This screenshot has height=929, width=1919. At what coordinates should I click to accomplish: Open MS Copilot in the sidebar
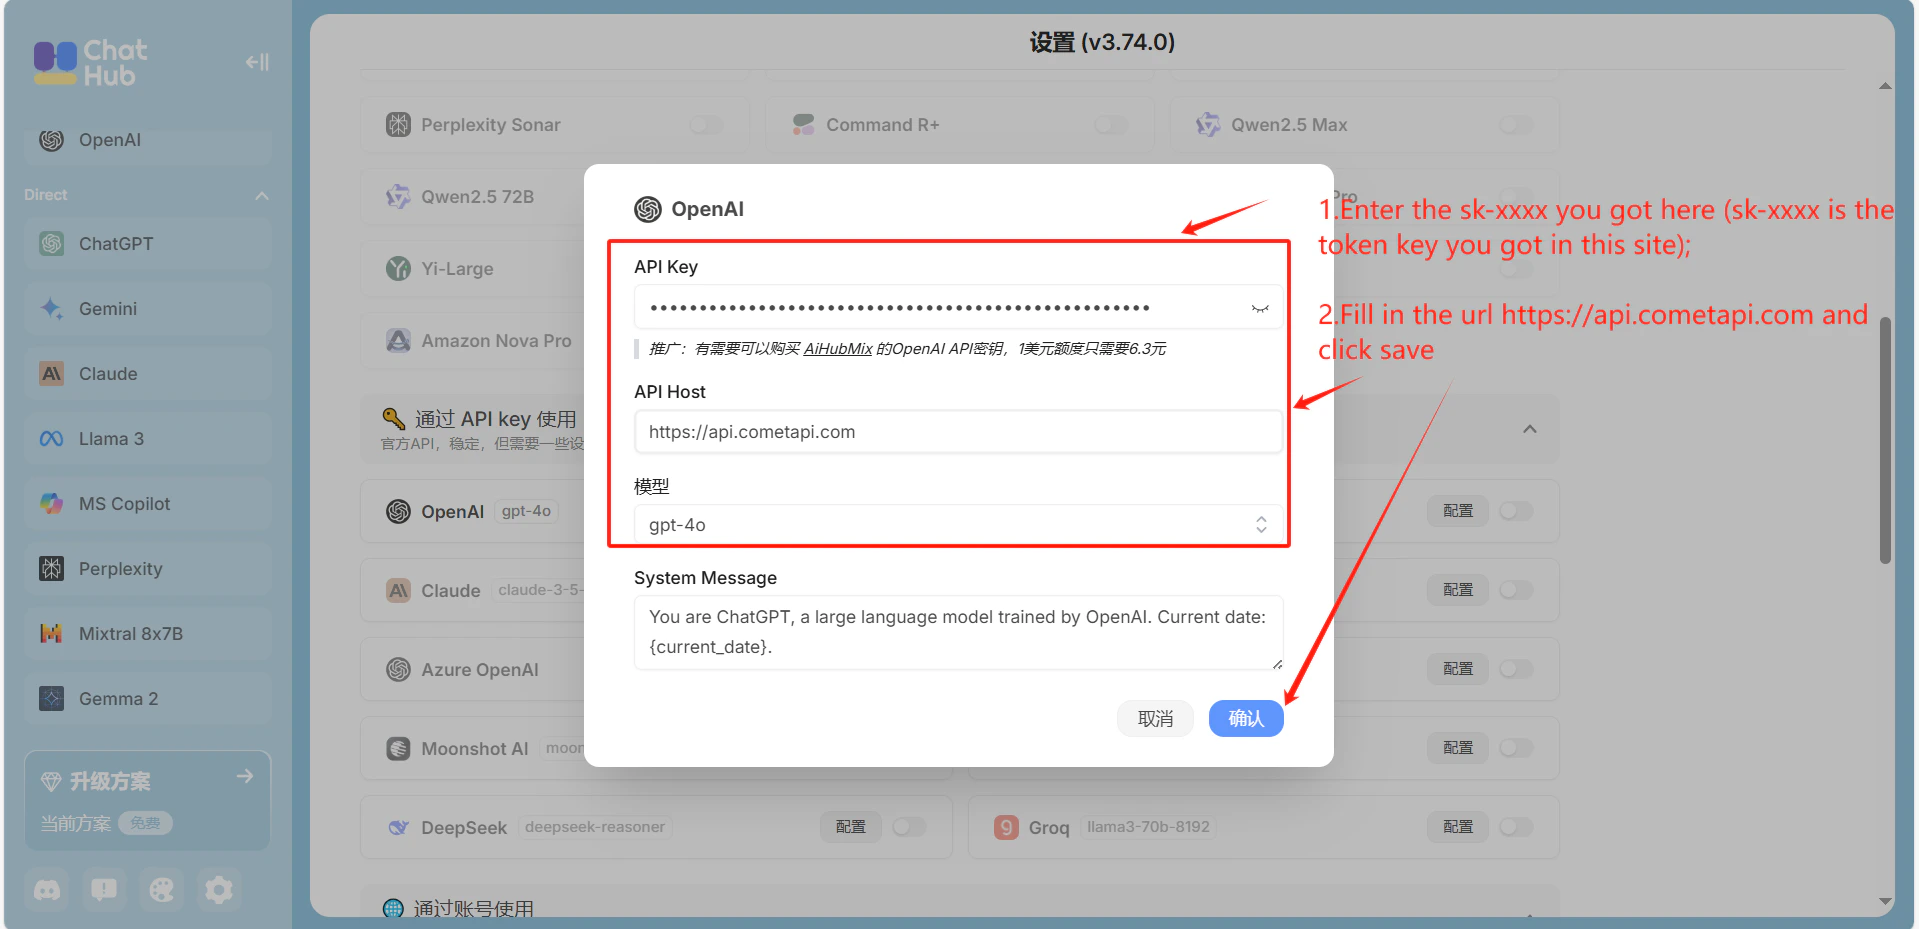point(148,504)
